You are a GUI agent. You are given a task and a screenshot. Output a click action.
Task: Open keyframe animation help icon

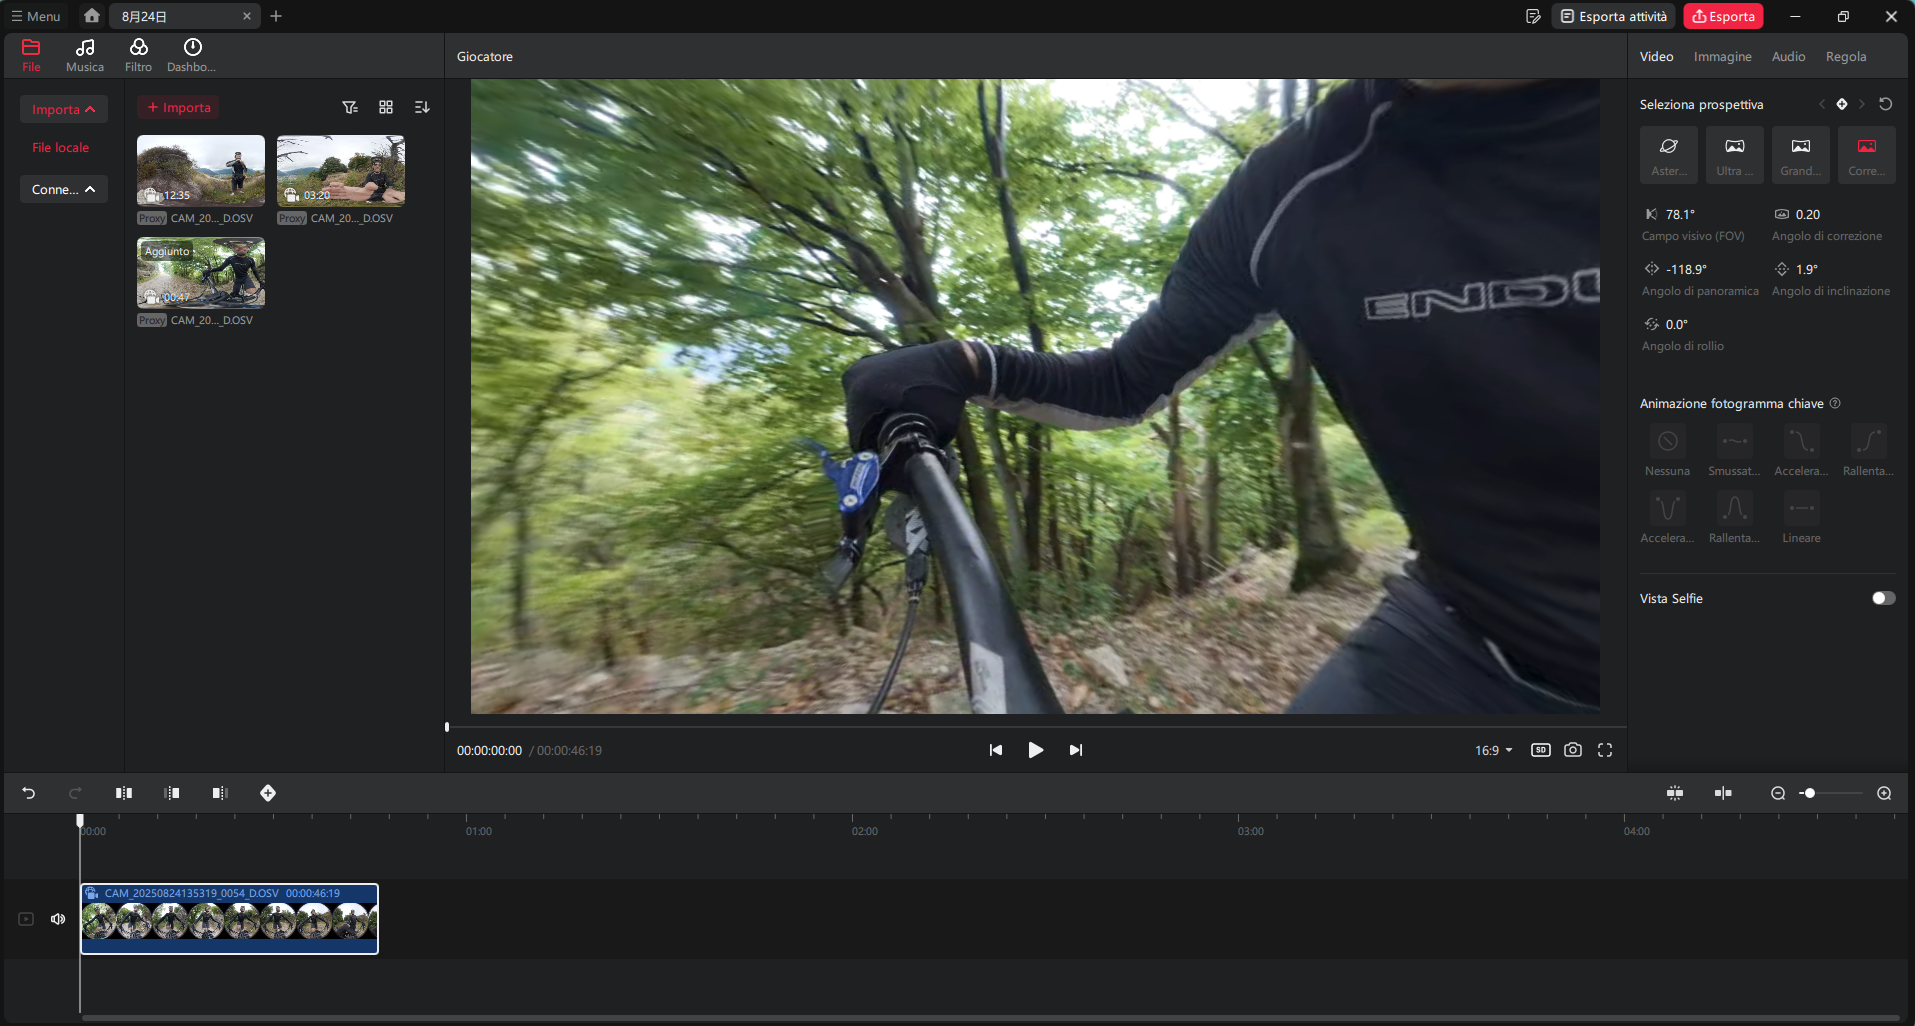point(1835,403)
